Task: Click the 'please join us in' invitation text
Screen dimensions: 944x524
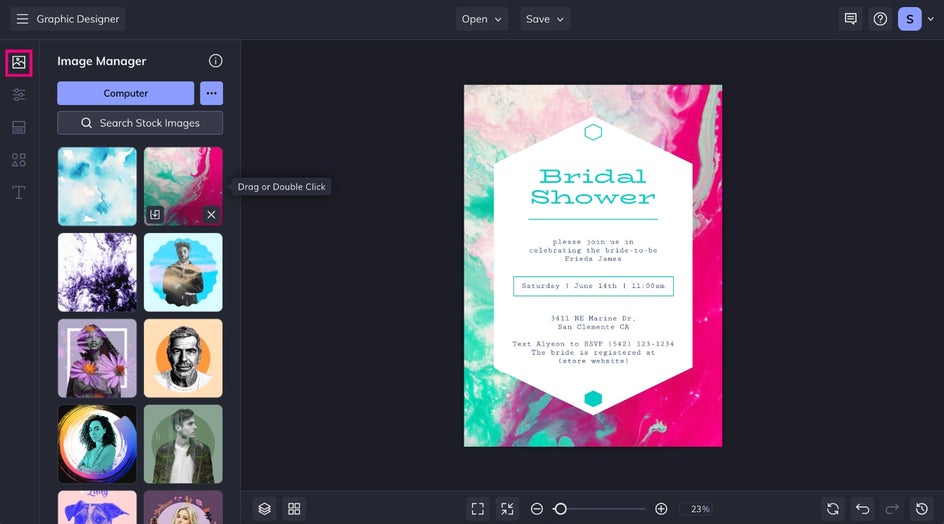Action: point(593,242)
